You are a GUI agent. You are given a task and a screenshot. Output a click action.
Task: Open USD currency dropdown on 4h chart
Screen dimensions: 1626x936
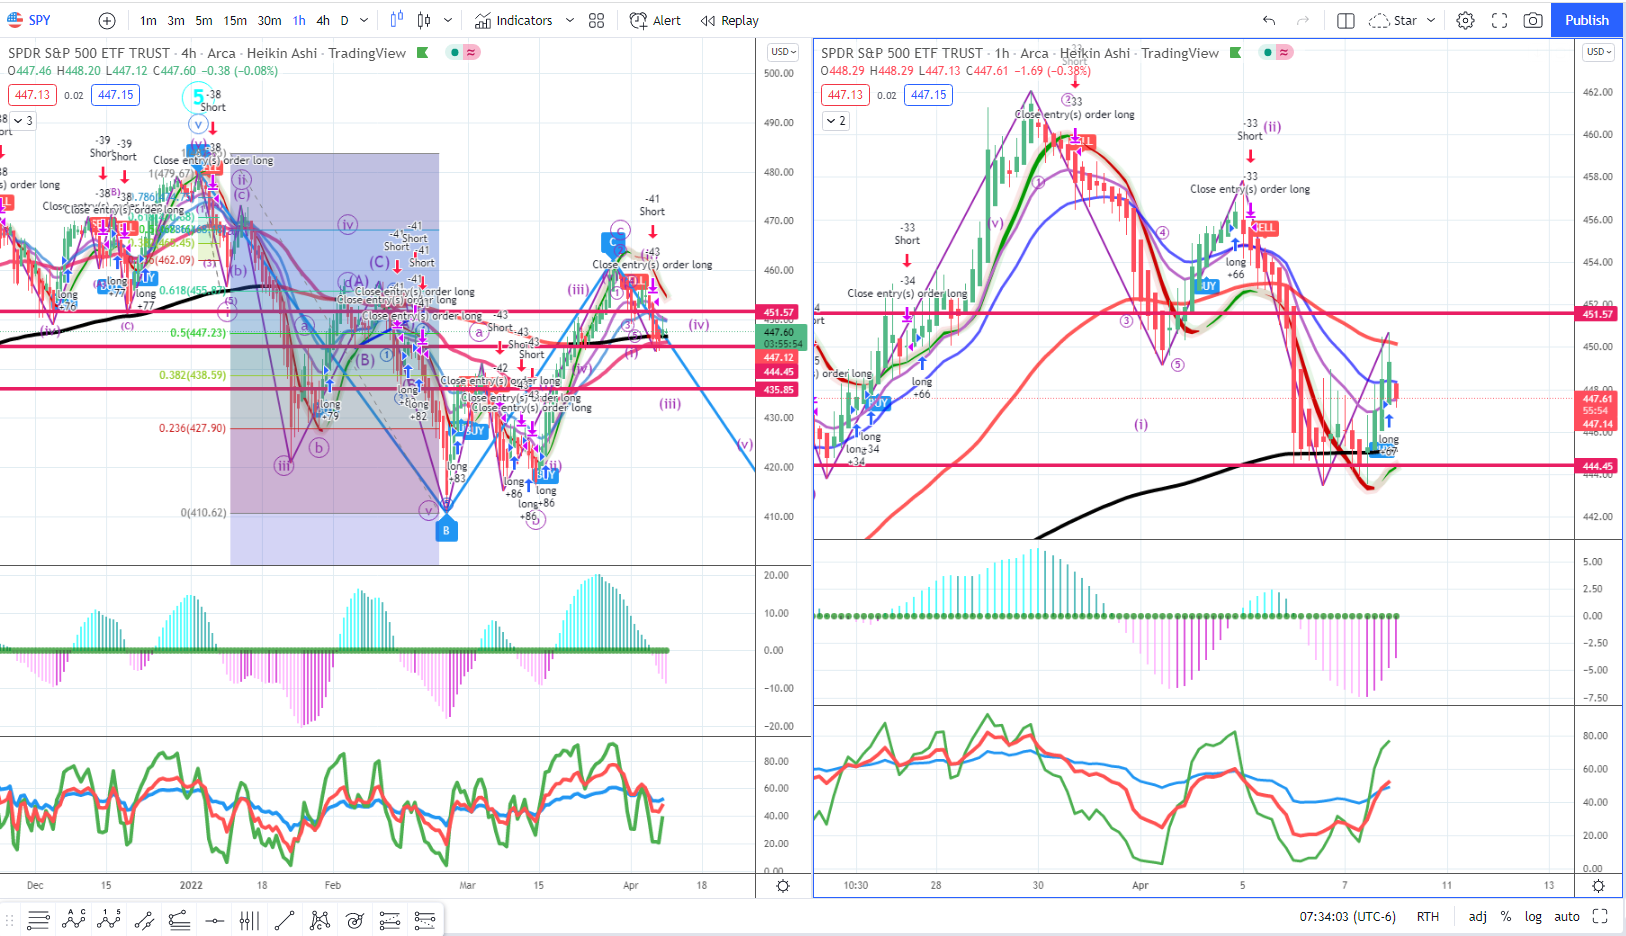pos(784,52)
